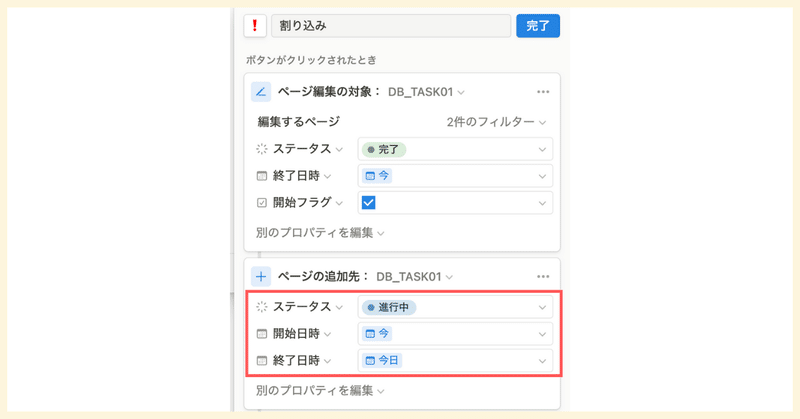Open DB_TASK01 dropdown in ページ編集の対象
Viewport: 800px width, 419px height.
[x=426, y=92]
